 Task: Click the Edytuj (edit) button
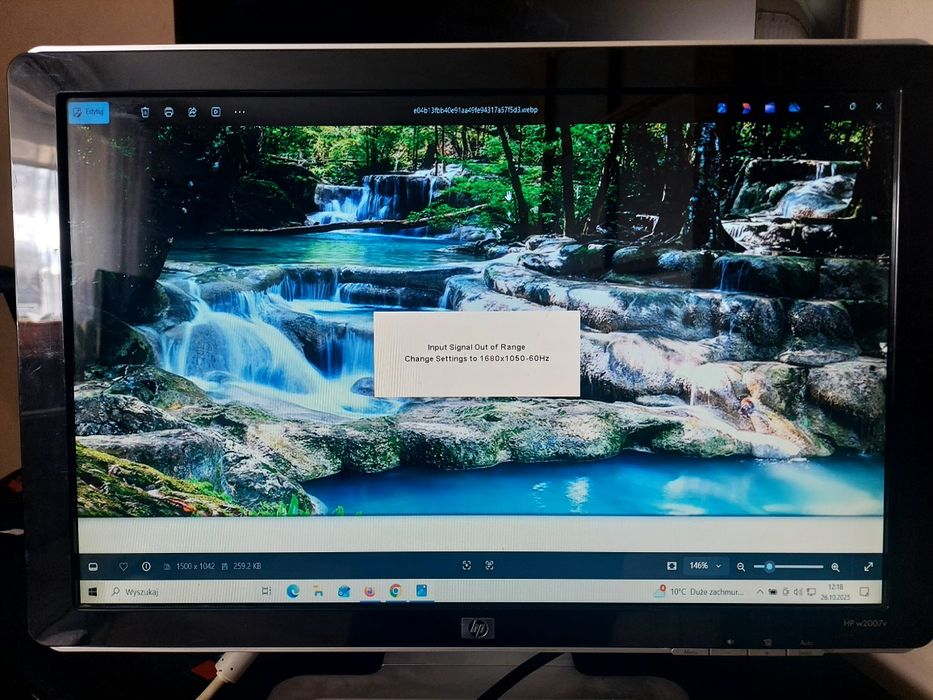[x=89, y=112]
